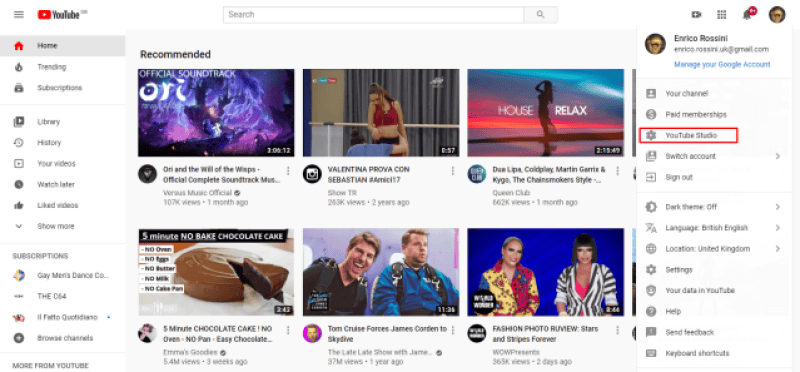Open YouTube Studio from account menu
Viewport: 800px width, 372px height.
[x=714, y=136]
